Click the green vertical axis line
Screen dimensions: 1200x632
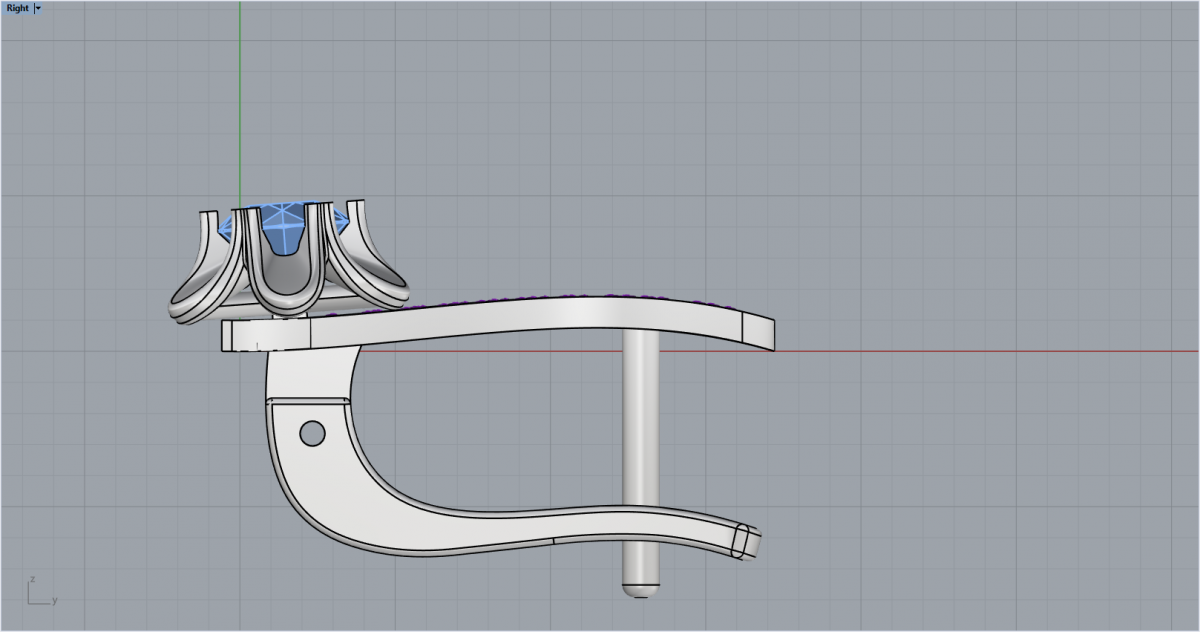coord(240,100)
